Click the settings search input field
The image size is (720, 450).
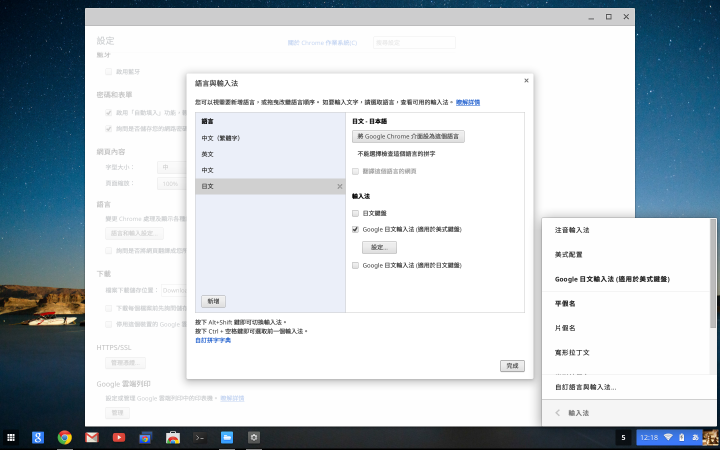pos(414,42)
